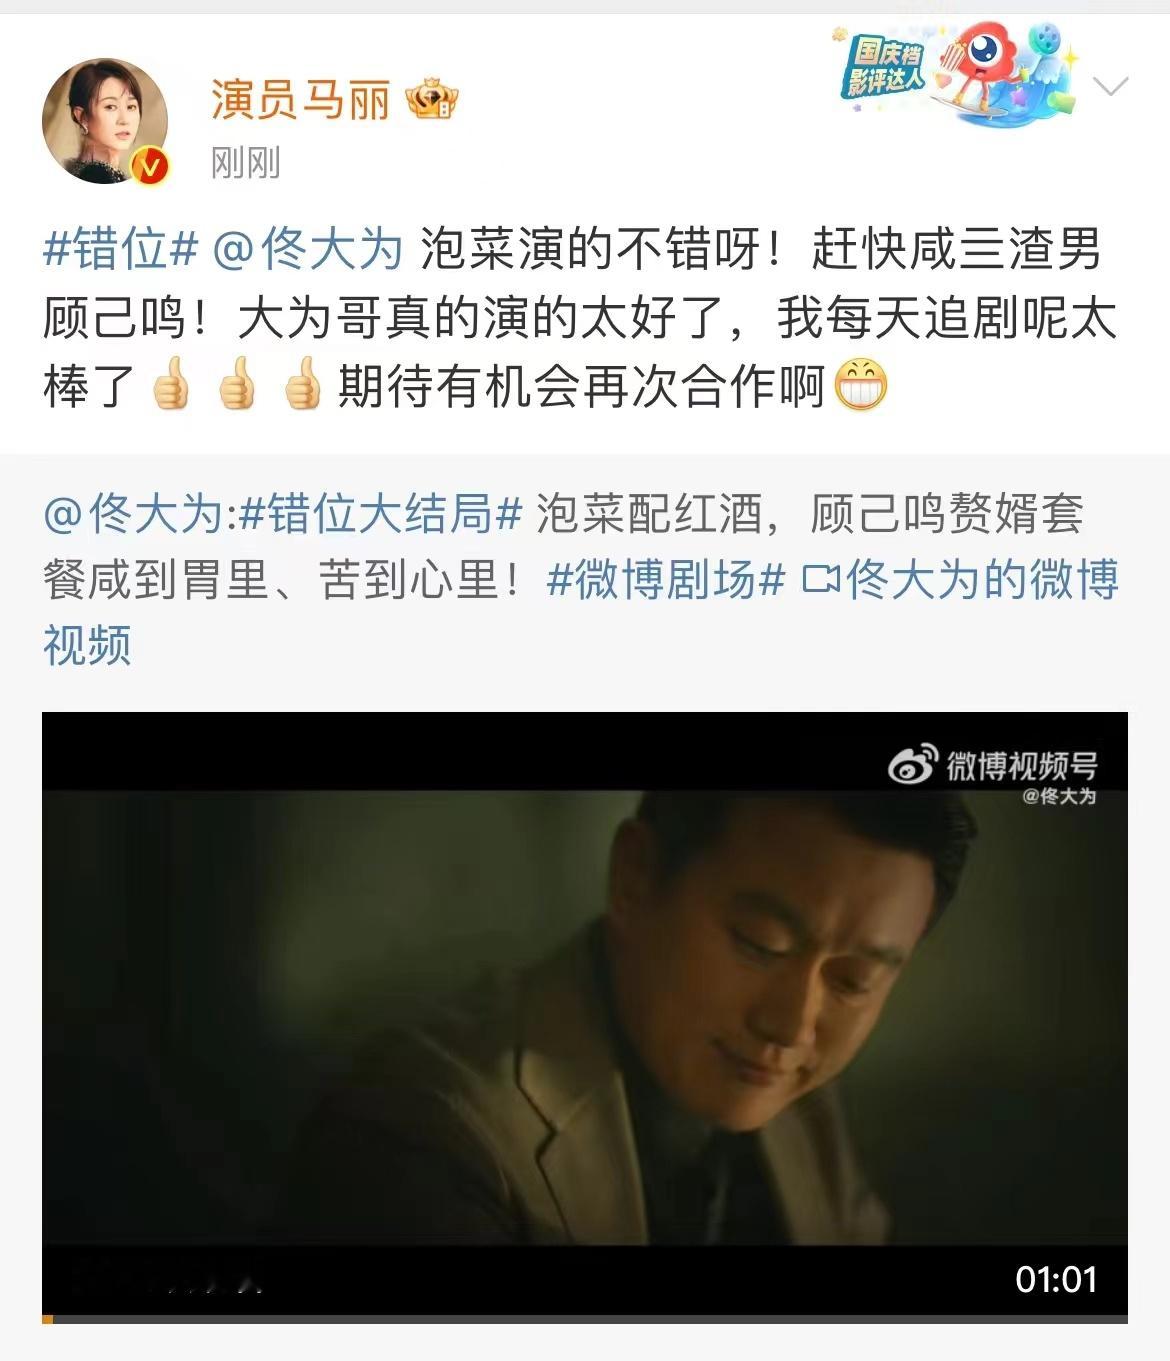The image size is (1170, 1361).
Task: Open the #微博剧场# hashtag
Action: (665, 580)
